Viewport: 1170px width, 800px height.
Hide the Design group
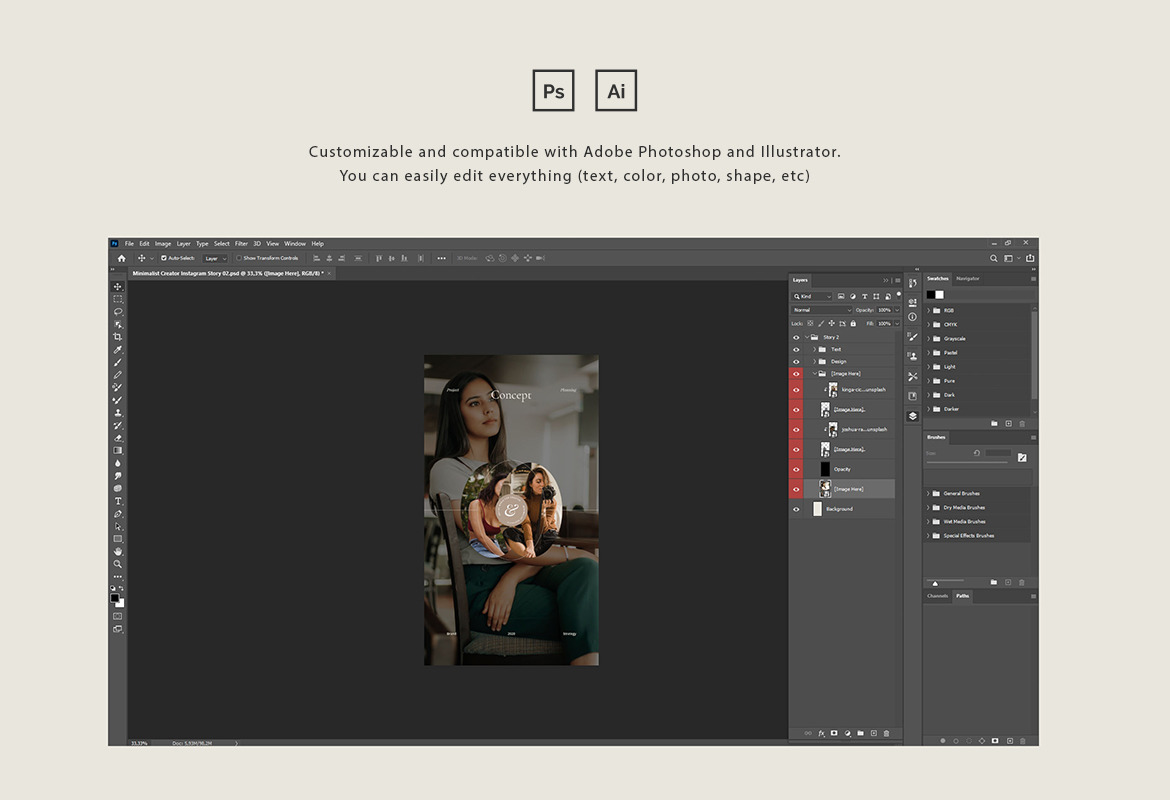(x=796, y=361)
